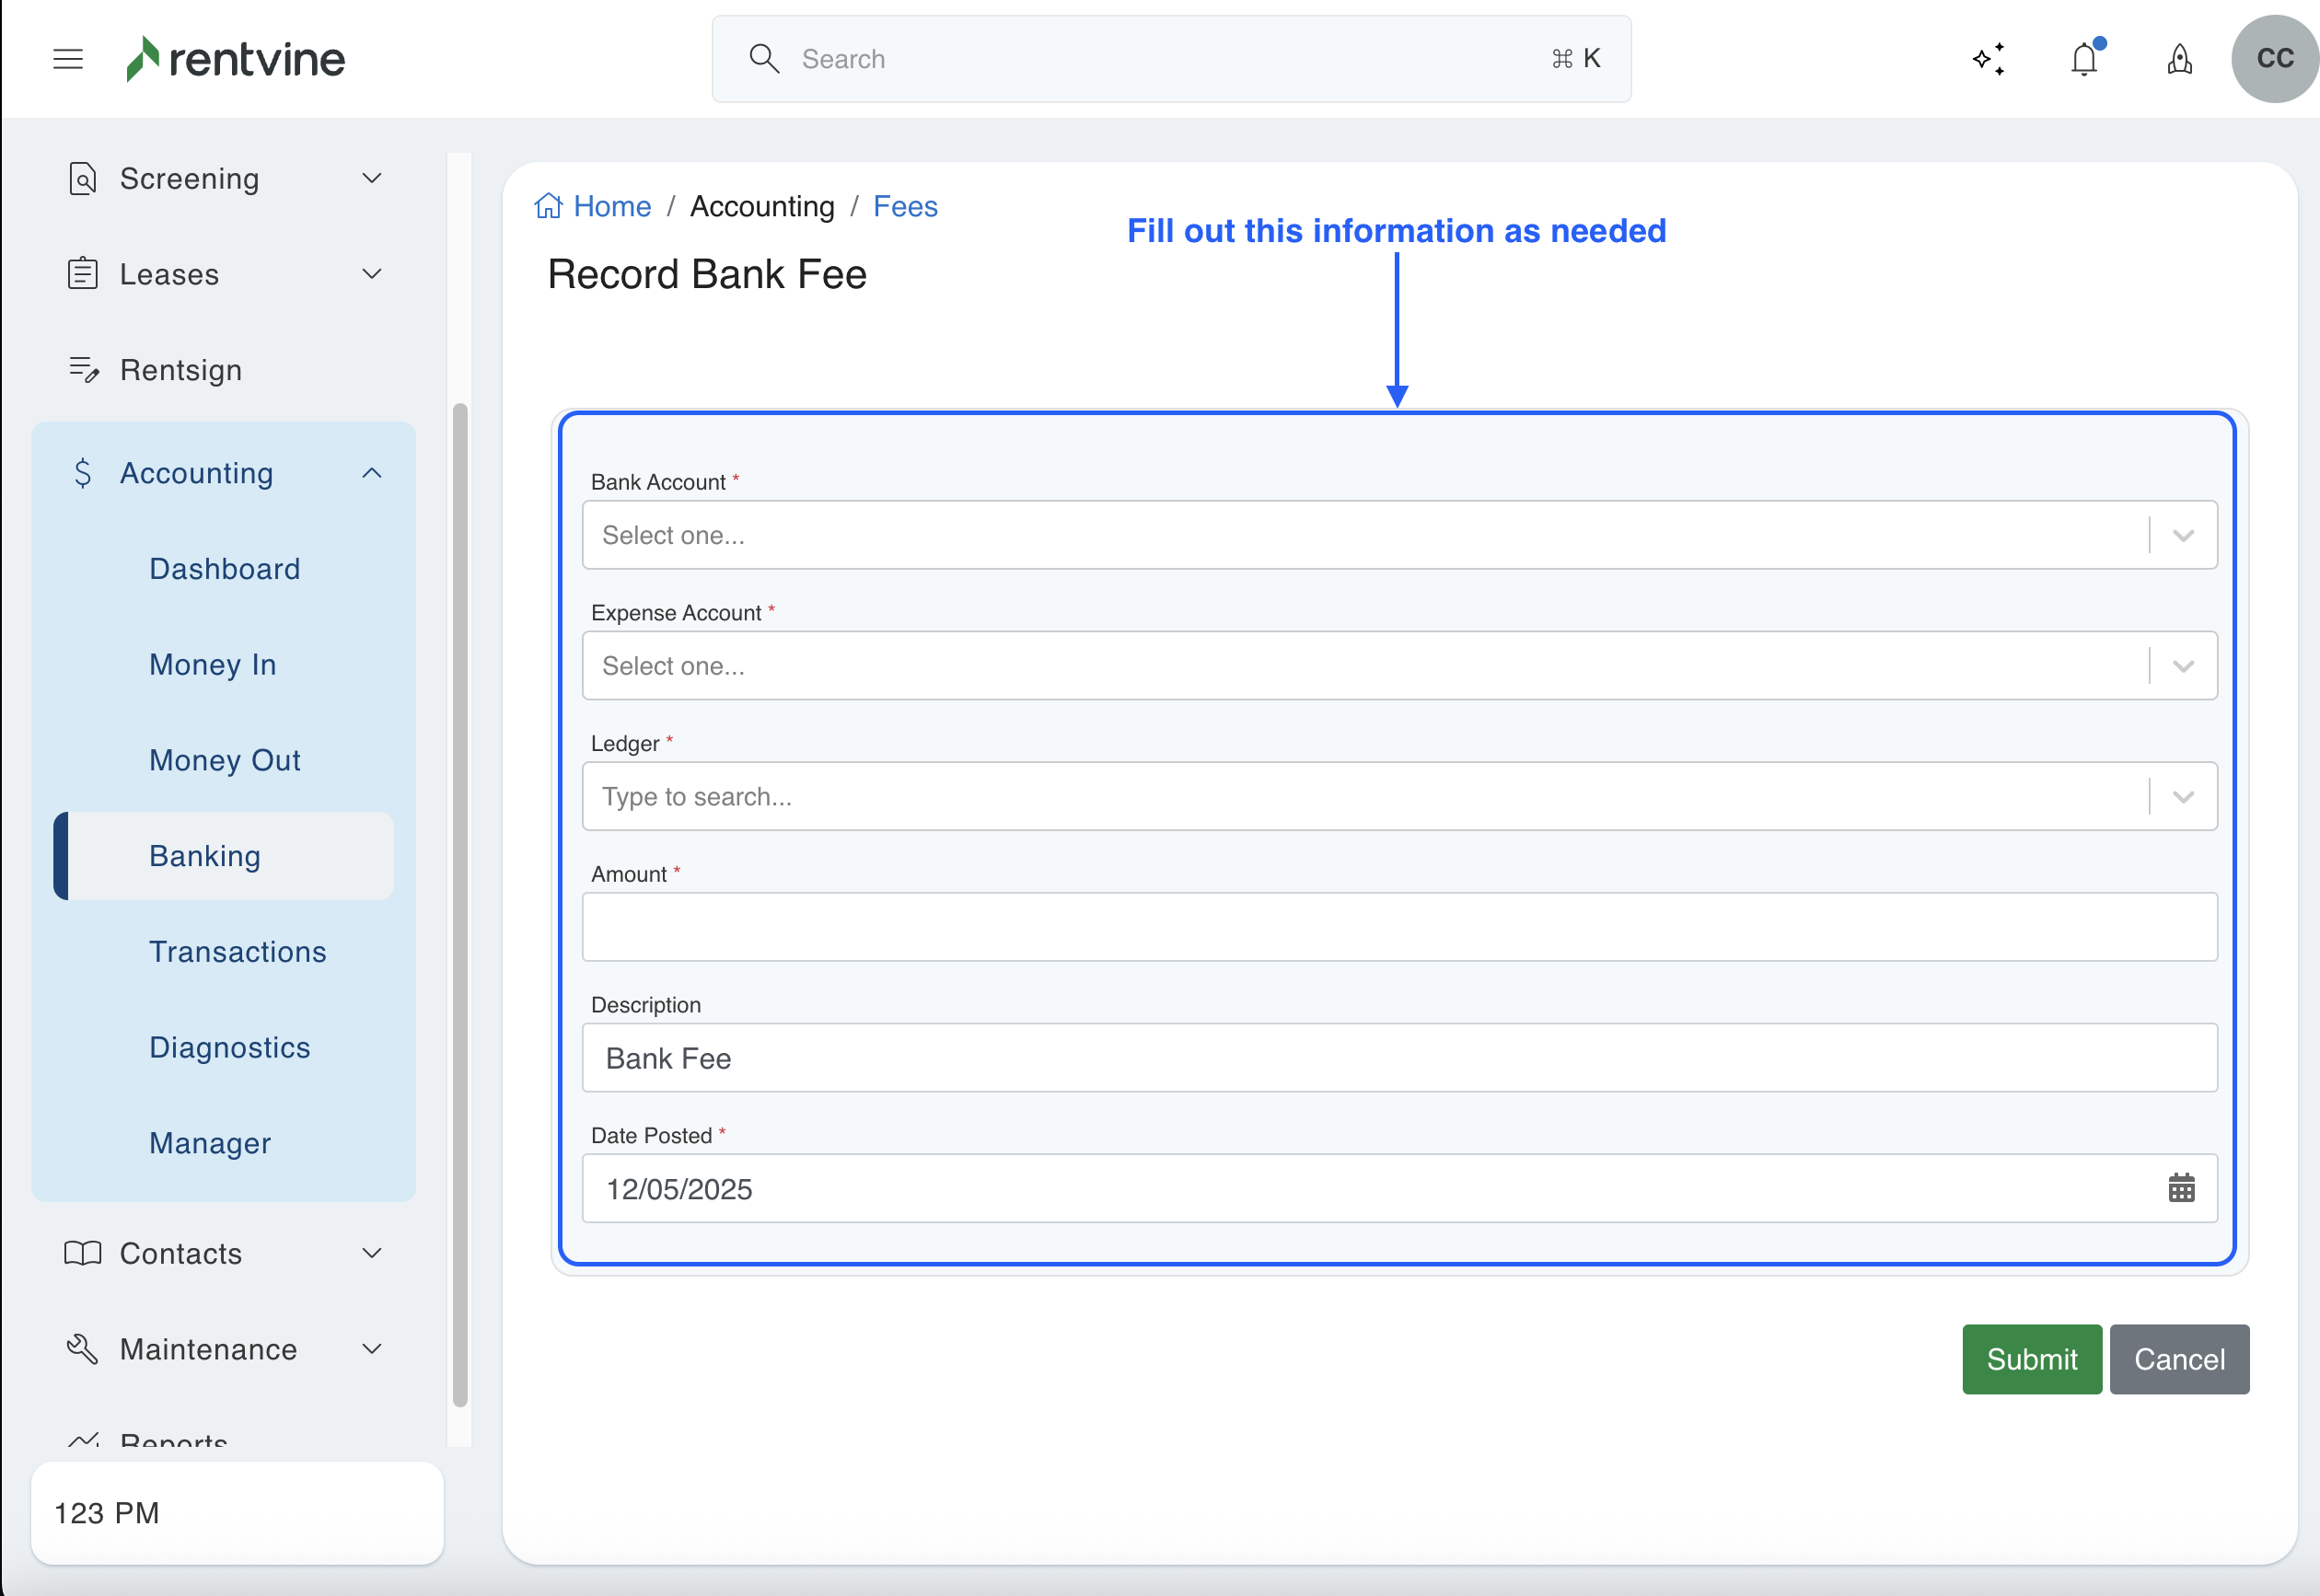Image resolution: width=2320 pixels, height=1596 pixels.
Task: Open the Transactions menu item
Action: tap(238, 951)
